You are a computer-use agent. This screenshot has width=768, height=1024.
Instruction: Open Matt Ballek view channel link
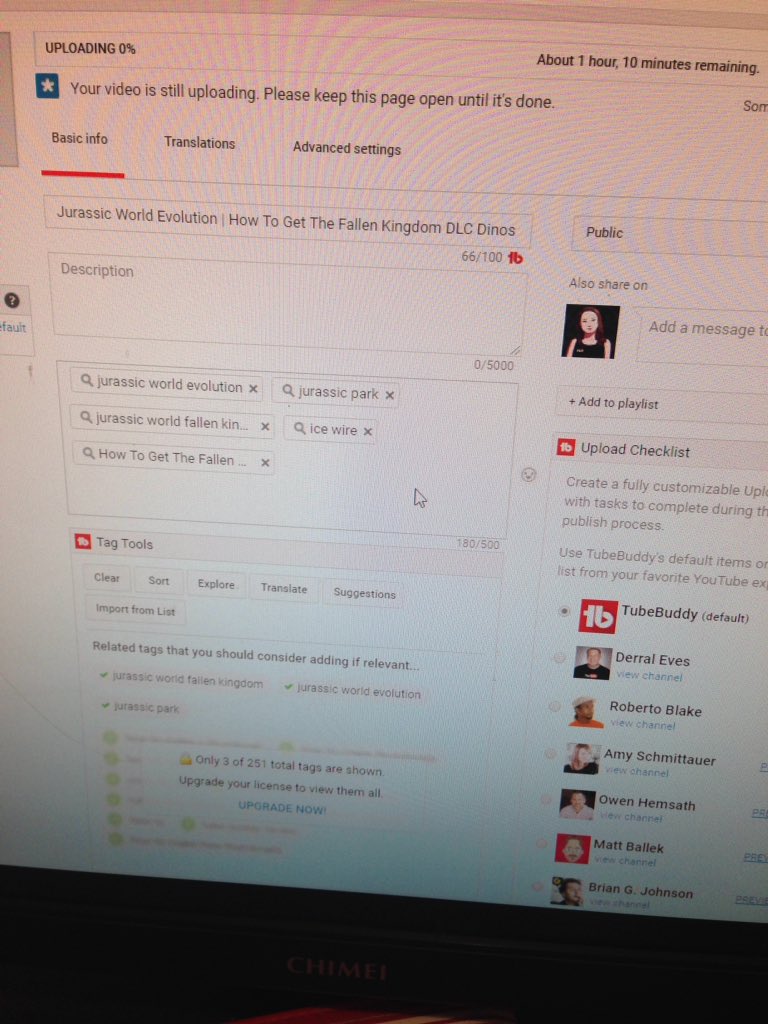[625, 861]
